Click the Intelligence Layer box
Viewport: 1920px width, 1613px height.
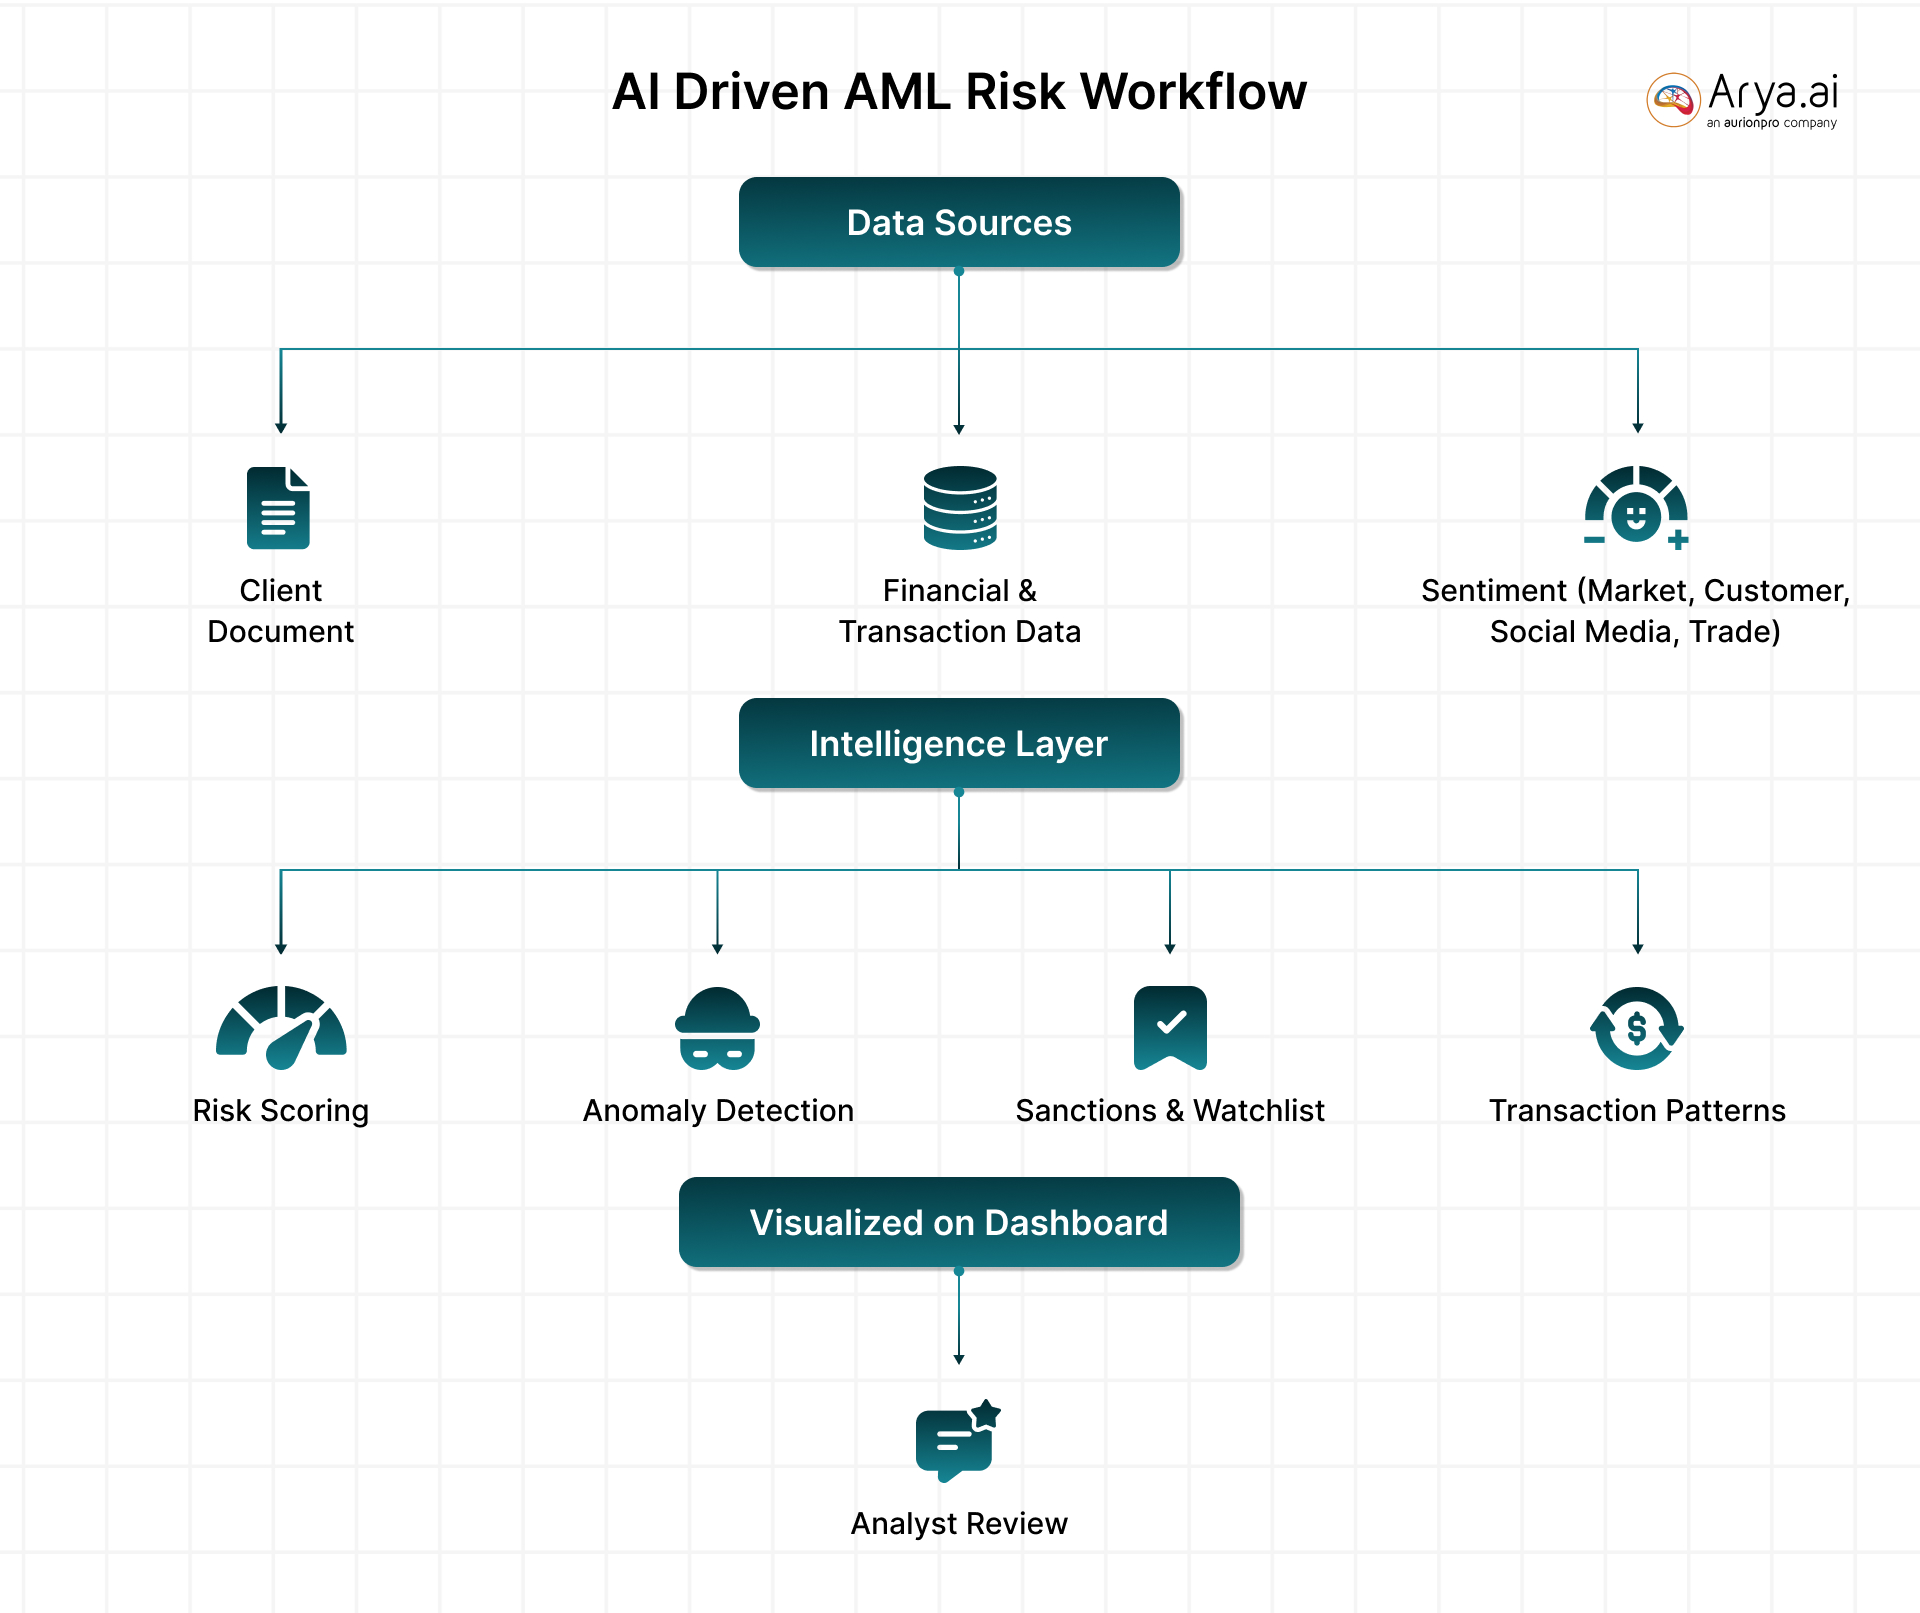pos(959,744)
